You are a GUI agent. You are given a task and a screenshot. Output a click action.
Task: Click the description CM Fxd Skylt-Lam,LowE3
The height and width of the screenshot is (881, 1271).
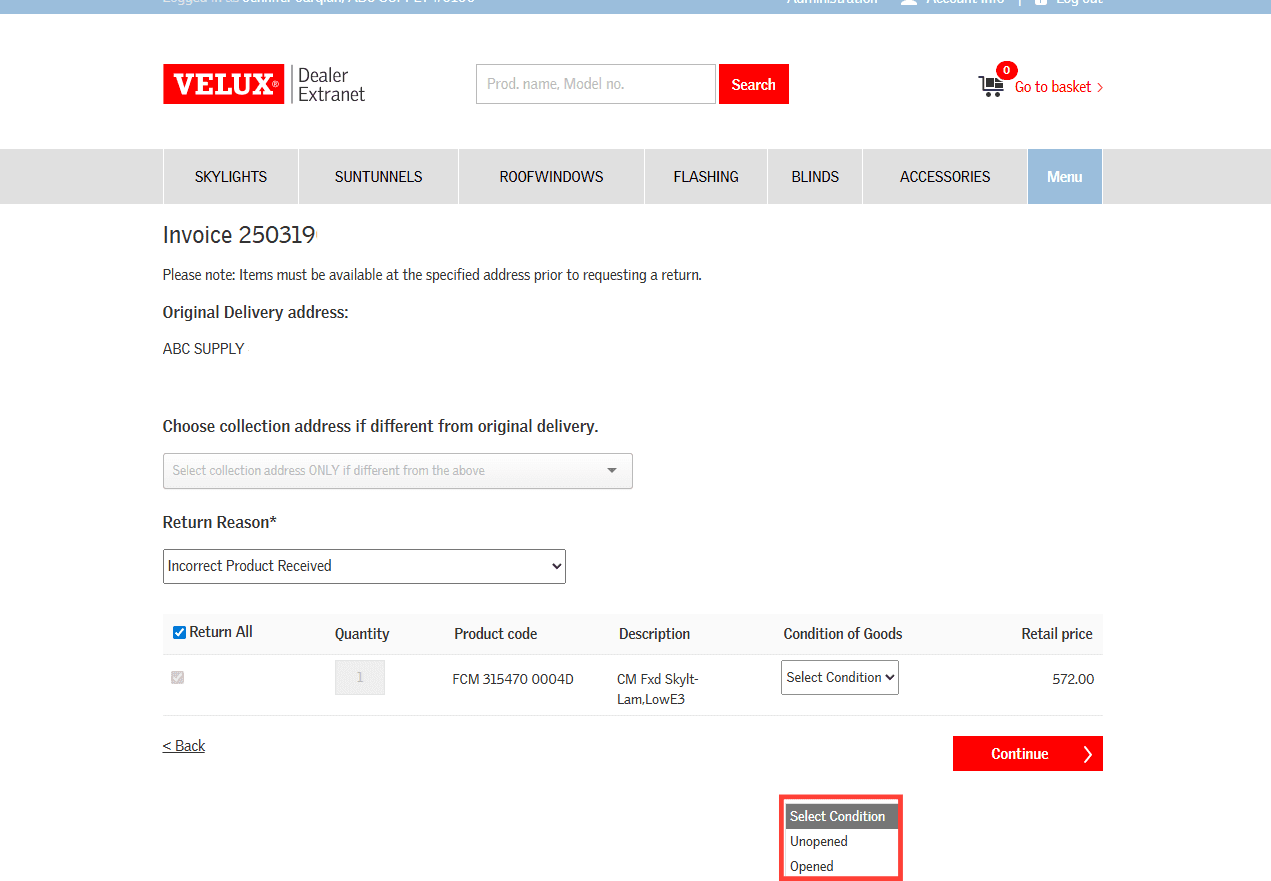click(658, 689)
